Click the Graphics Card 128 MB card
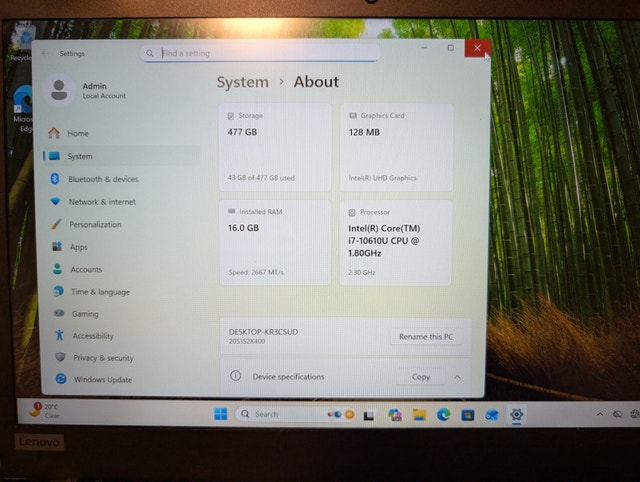Screen dimensions: 640x482 click(x=396, y=147)
